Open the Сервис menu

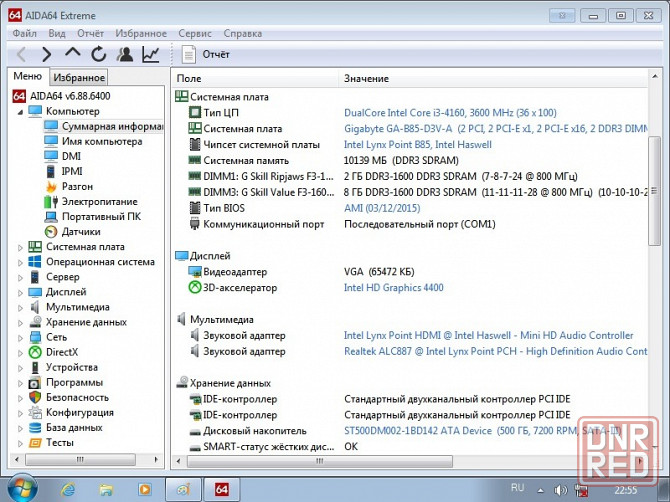point(195,33)
